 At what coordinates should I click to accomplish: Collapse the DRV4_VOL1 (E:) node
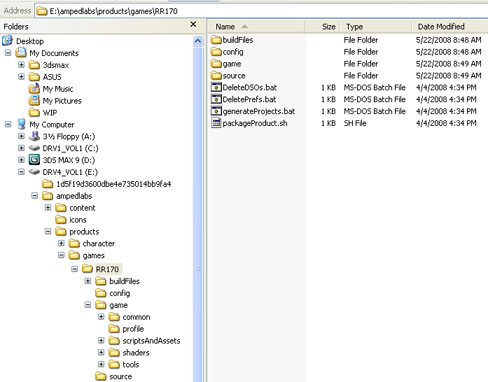click(21, 172)
